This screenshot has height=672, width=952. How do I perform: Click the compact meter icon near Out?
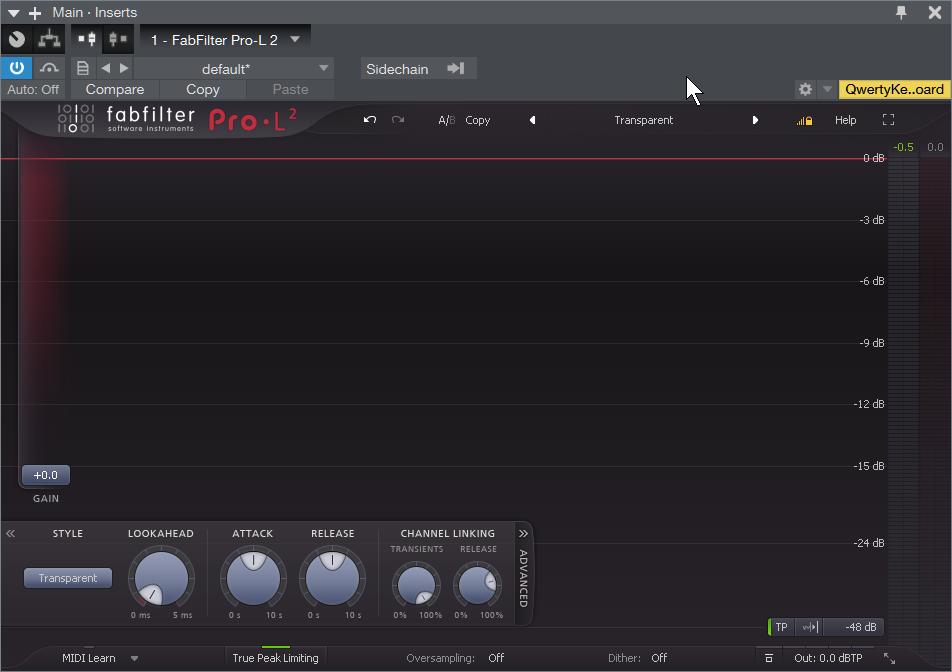pos(769,658)
